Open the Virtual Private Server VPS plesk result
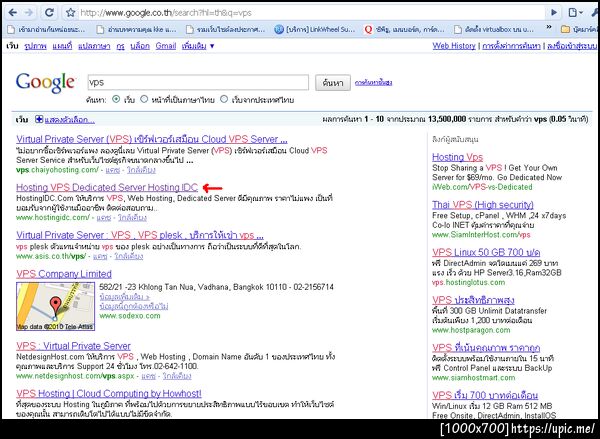600x439 pixels. coord(140,235)
